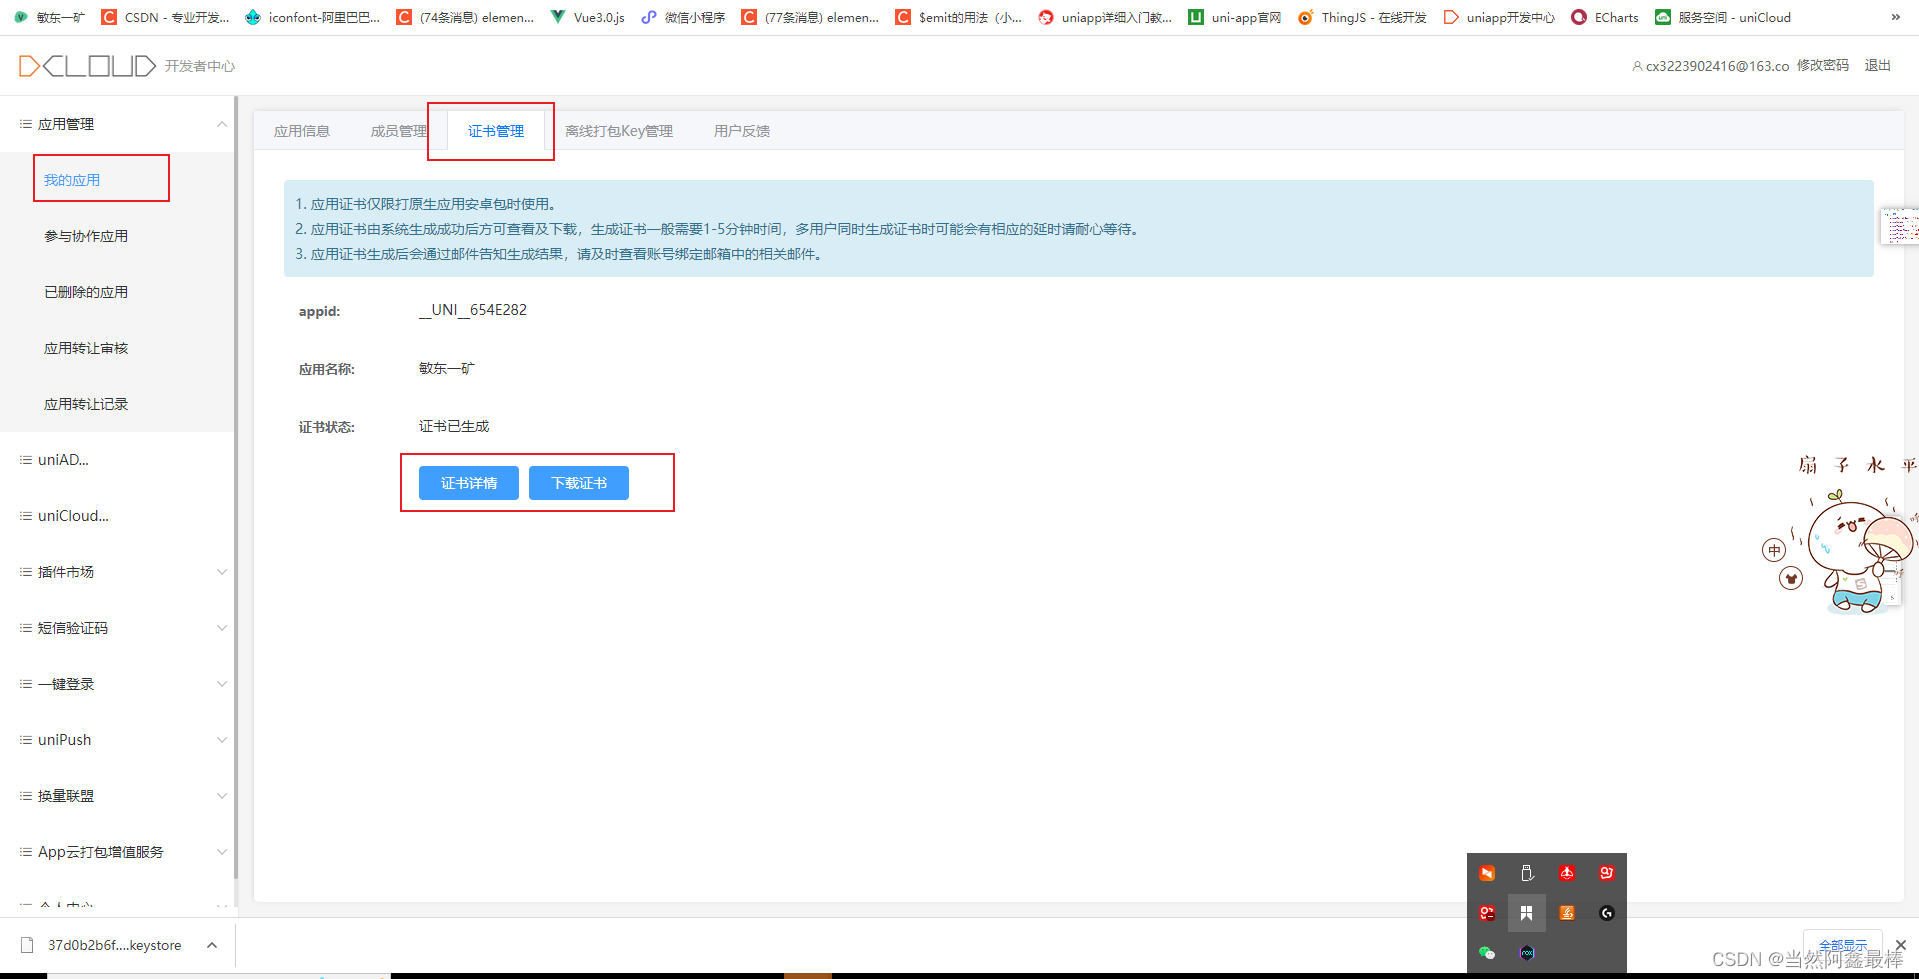Click the user profile icon beside the email address

tap(1637, 65)
